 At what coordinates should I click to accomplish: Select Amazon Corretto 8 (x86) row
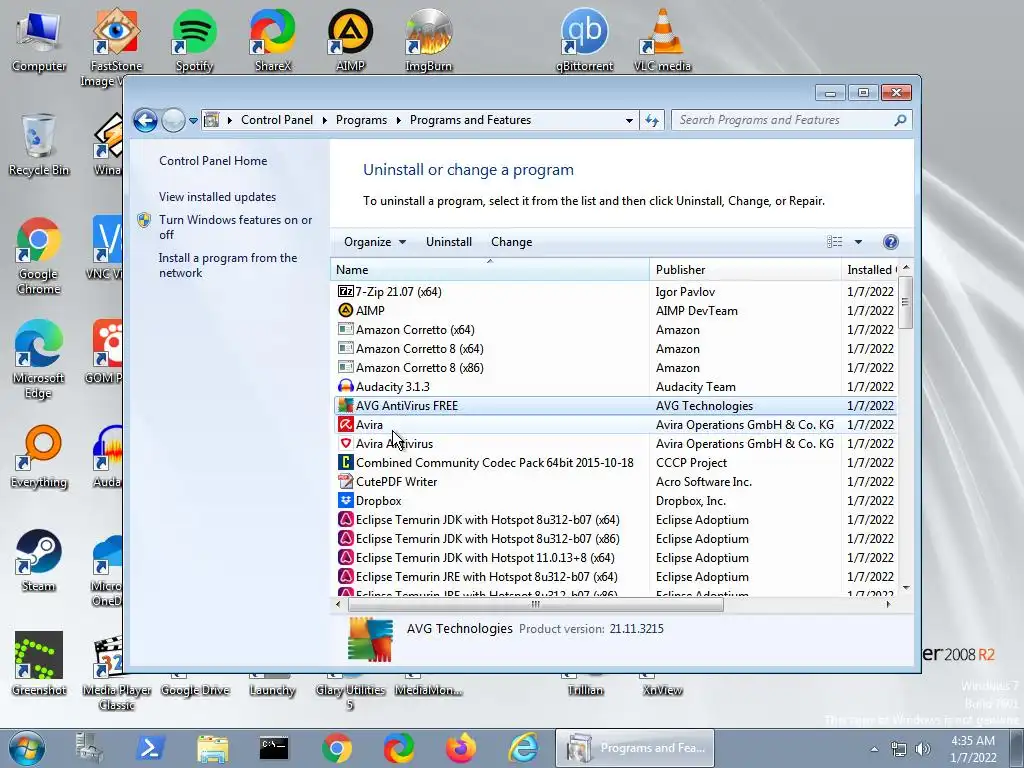point(615,368)
